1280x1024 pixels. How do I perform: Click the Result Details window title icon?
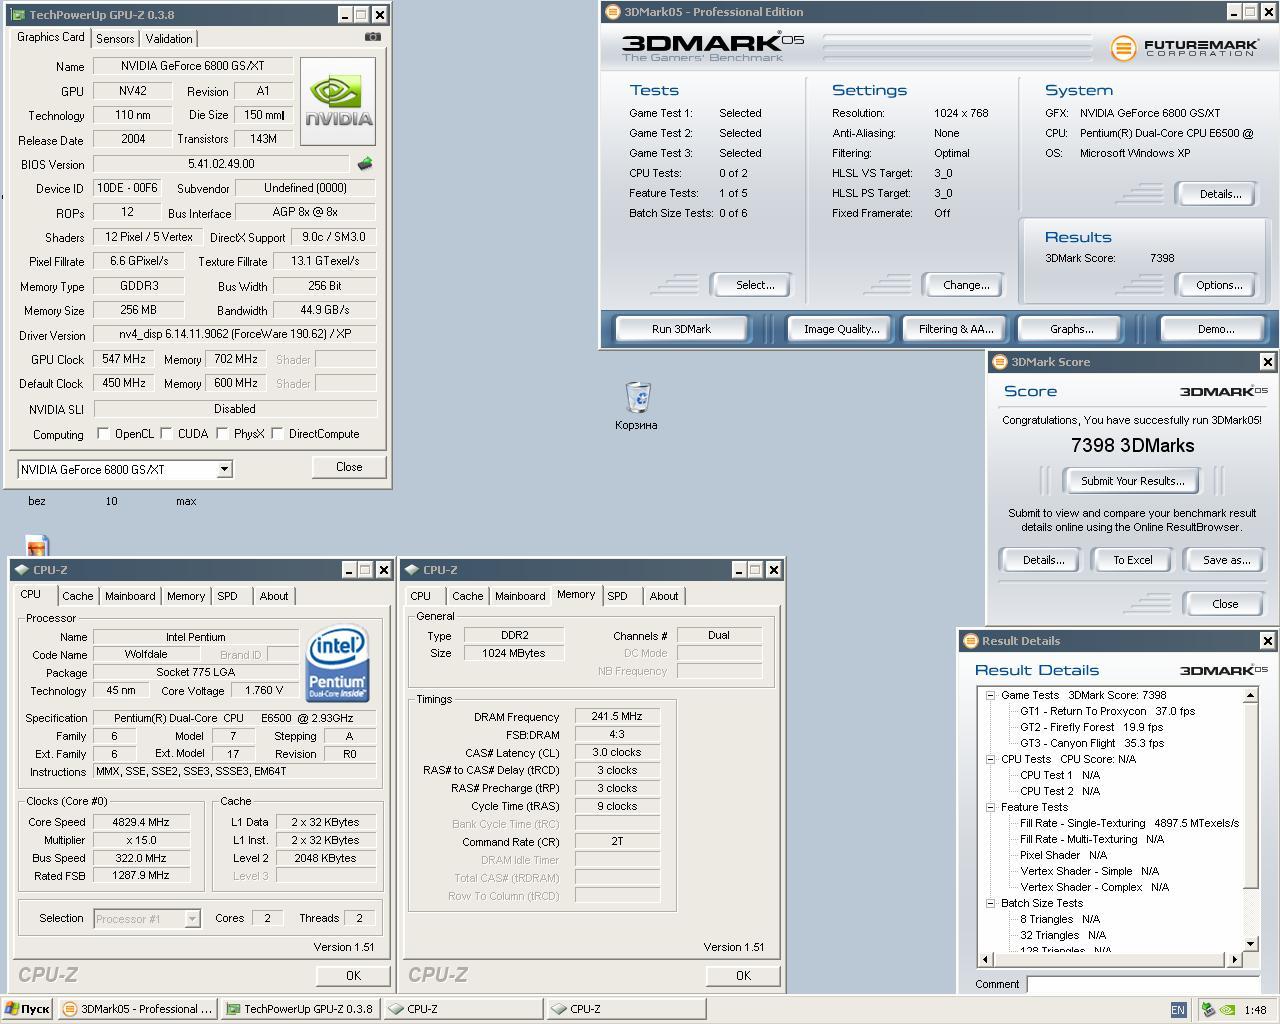tap(970, 641)
